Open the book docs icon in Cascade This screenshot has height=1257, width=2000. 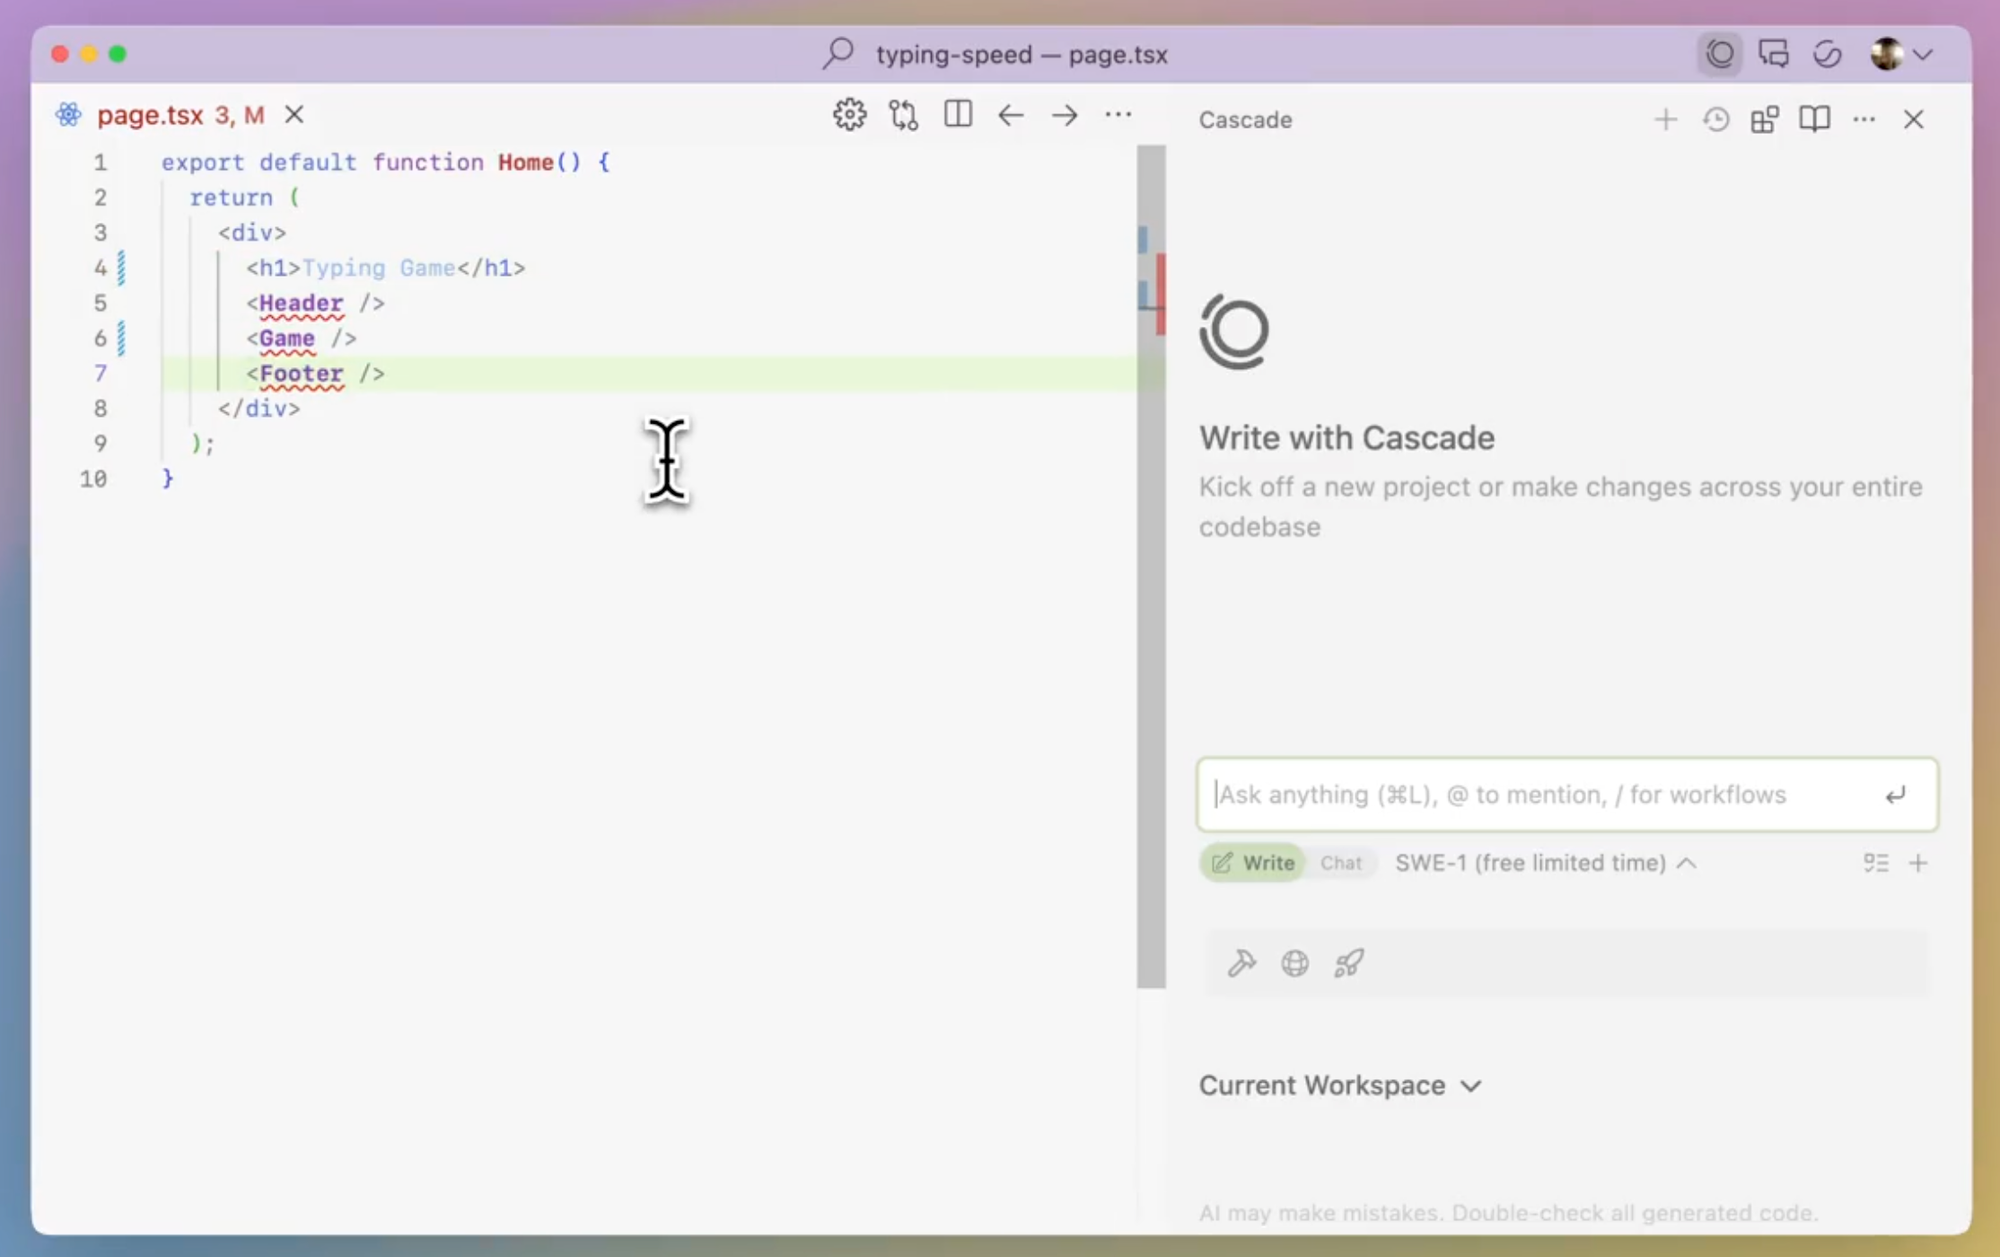click(x=1814, y=120)
